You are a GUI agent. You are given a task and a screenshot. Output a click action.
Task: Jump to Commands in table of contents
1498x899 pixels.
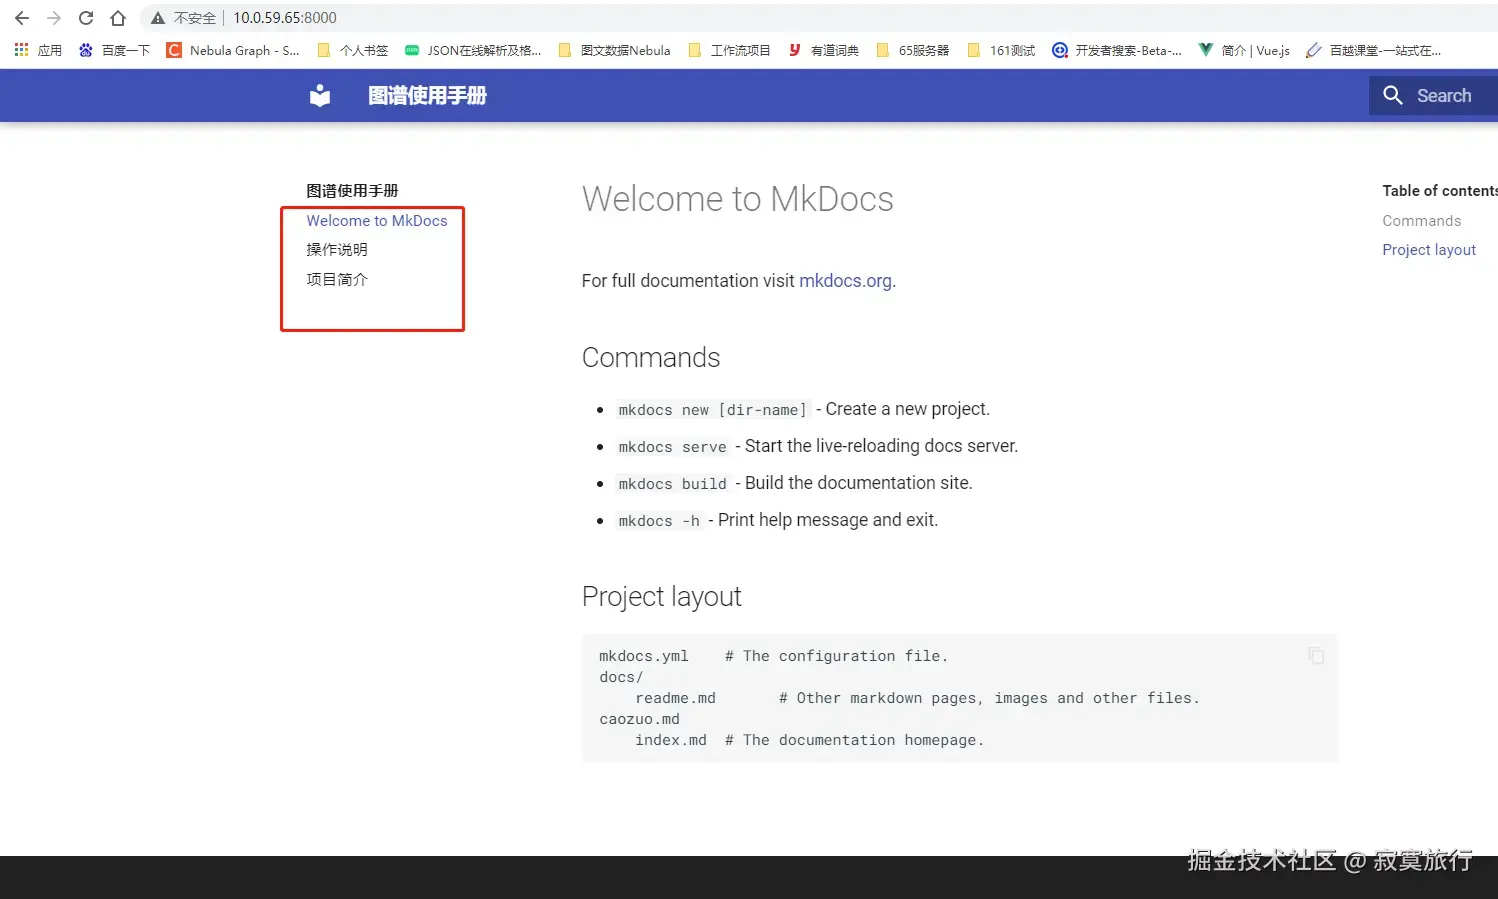pyautogui.click(x=1421, y=221)
